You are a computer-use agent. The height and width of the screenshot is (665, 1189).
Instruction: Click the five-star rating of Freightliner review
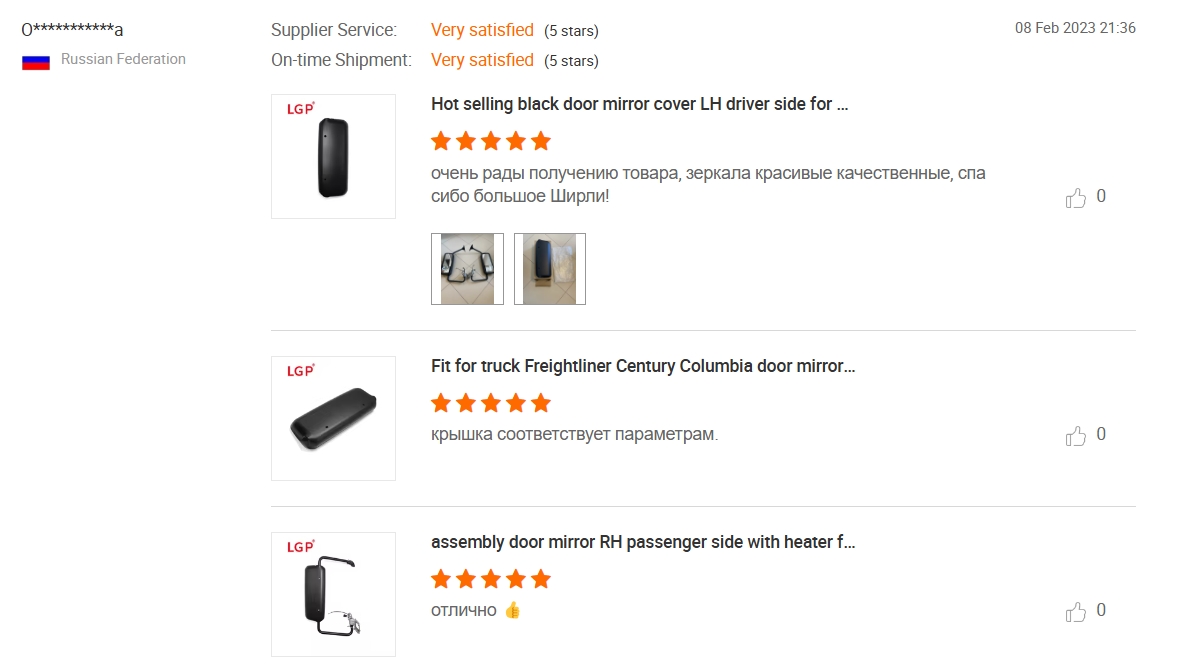point(491,403)
